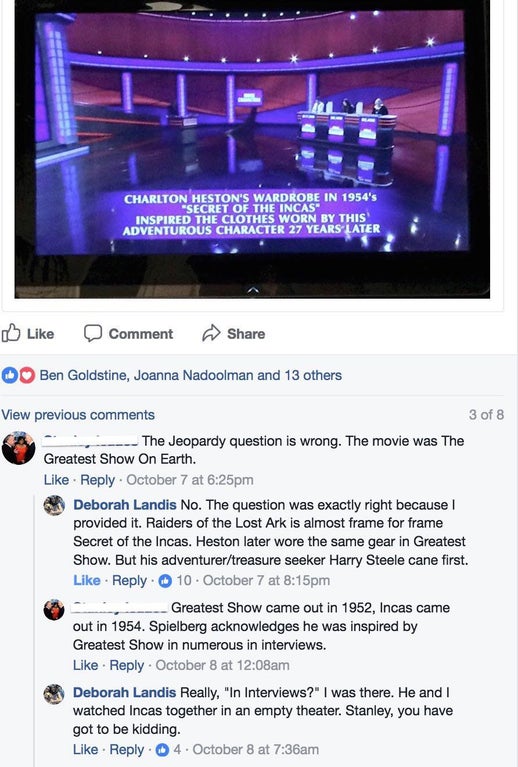Click the October 7 at 8:15pm timestamp
This screenshot has height=767, width=518.
[x=266, y=581]
